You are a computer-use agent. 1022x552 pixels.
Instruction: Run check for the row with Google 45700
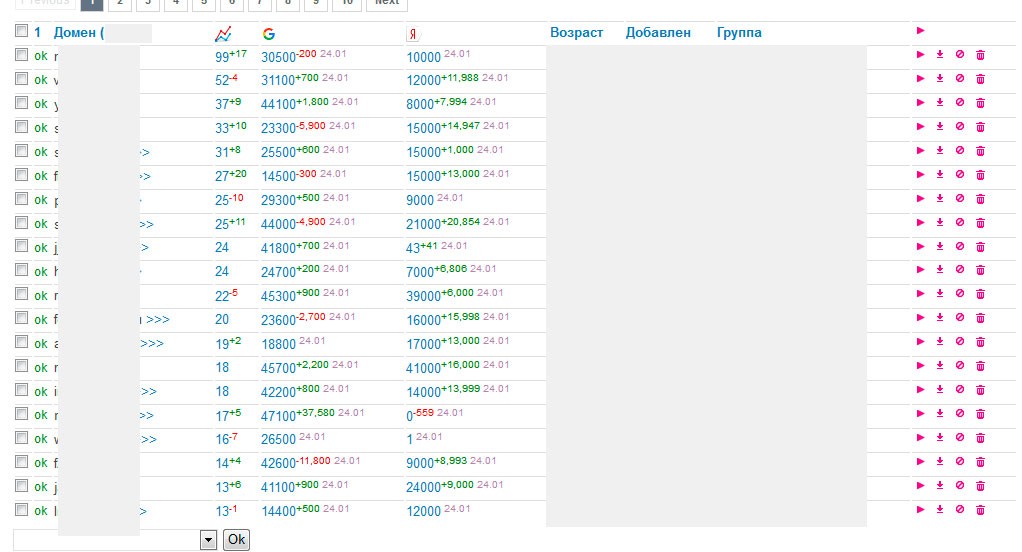click(x=920, y=366)
